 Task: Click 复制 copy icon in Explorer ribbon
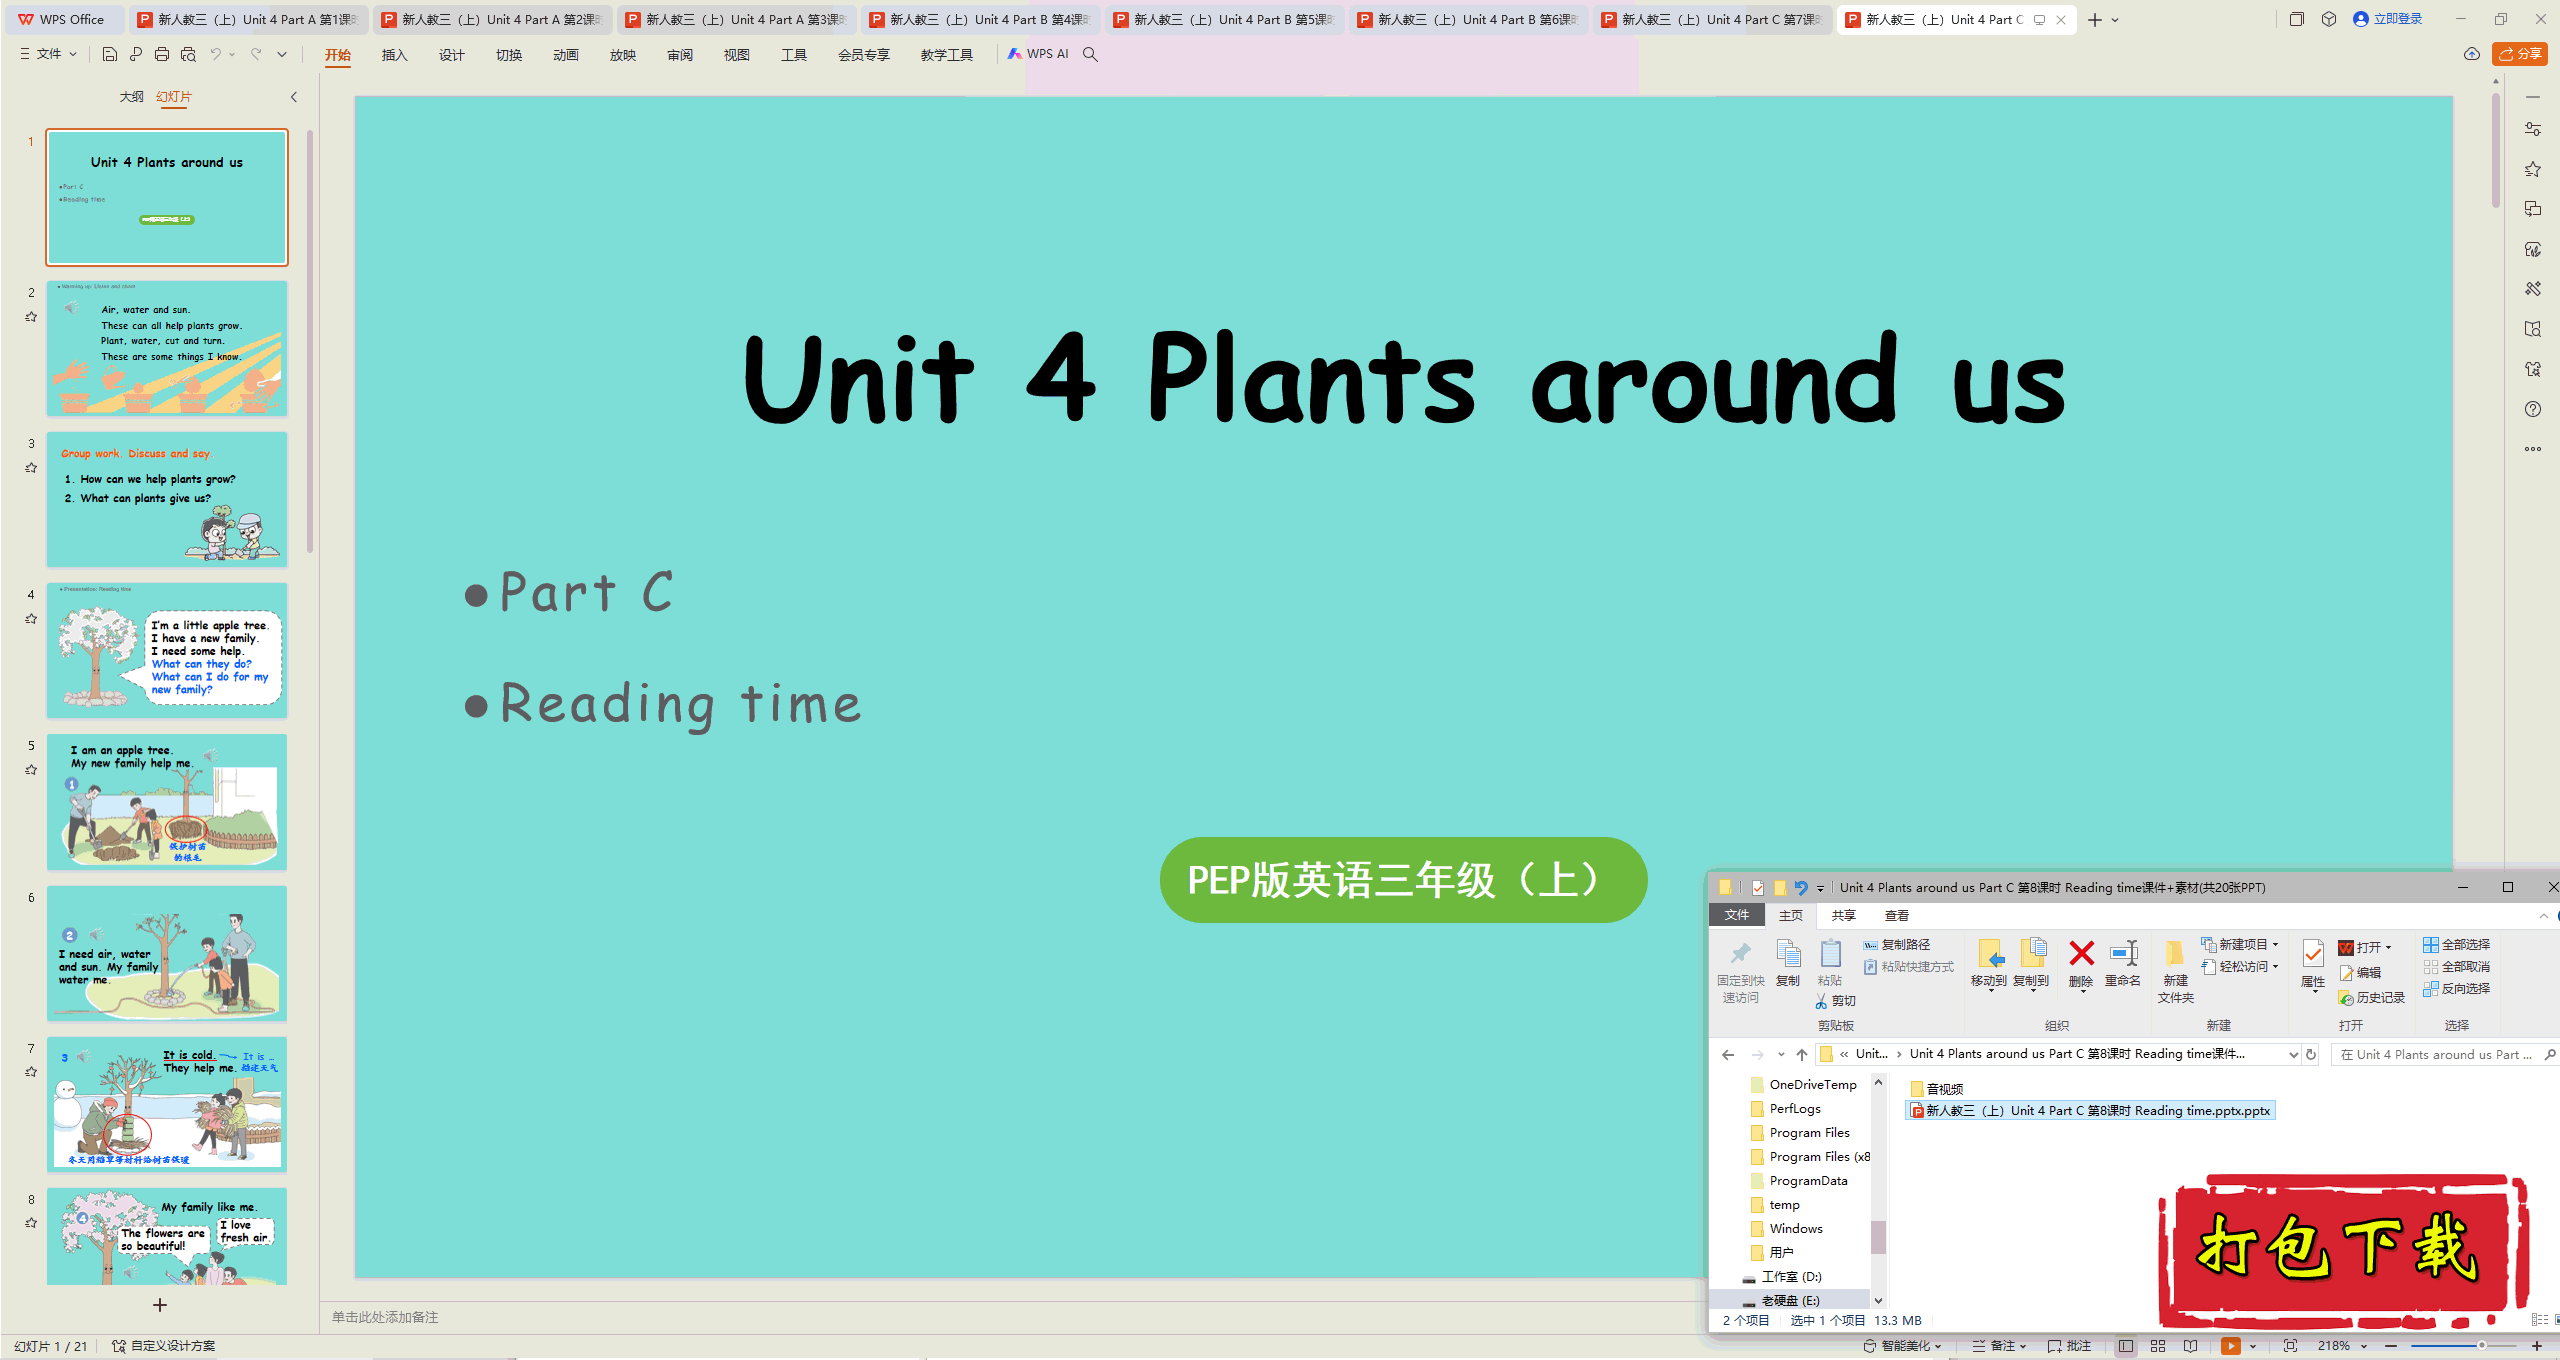pyautogui.click(x=1788, y=964)
